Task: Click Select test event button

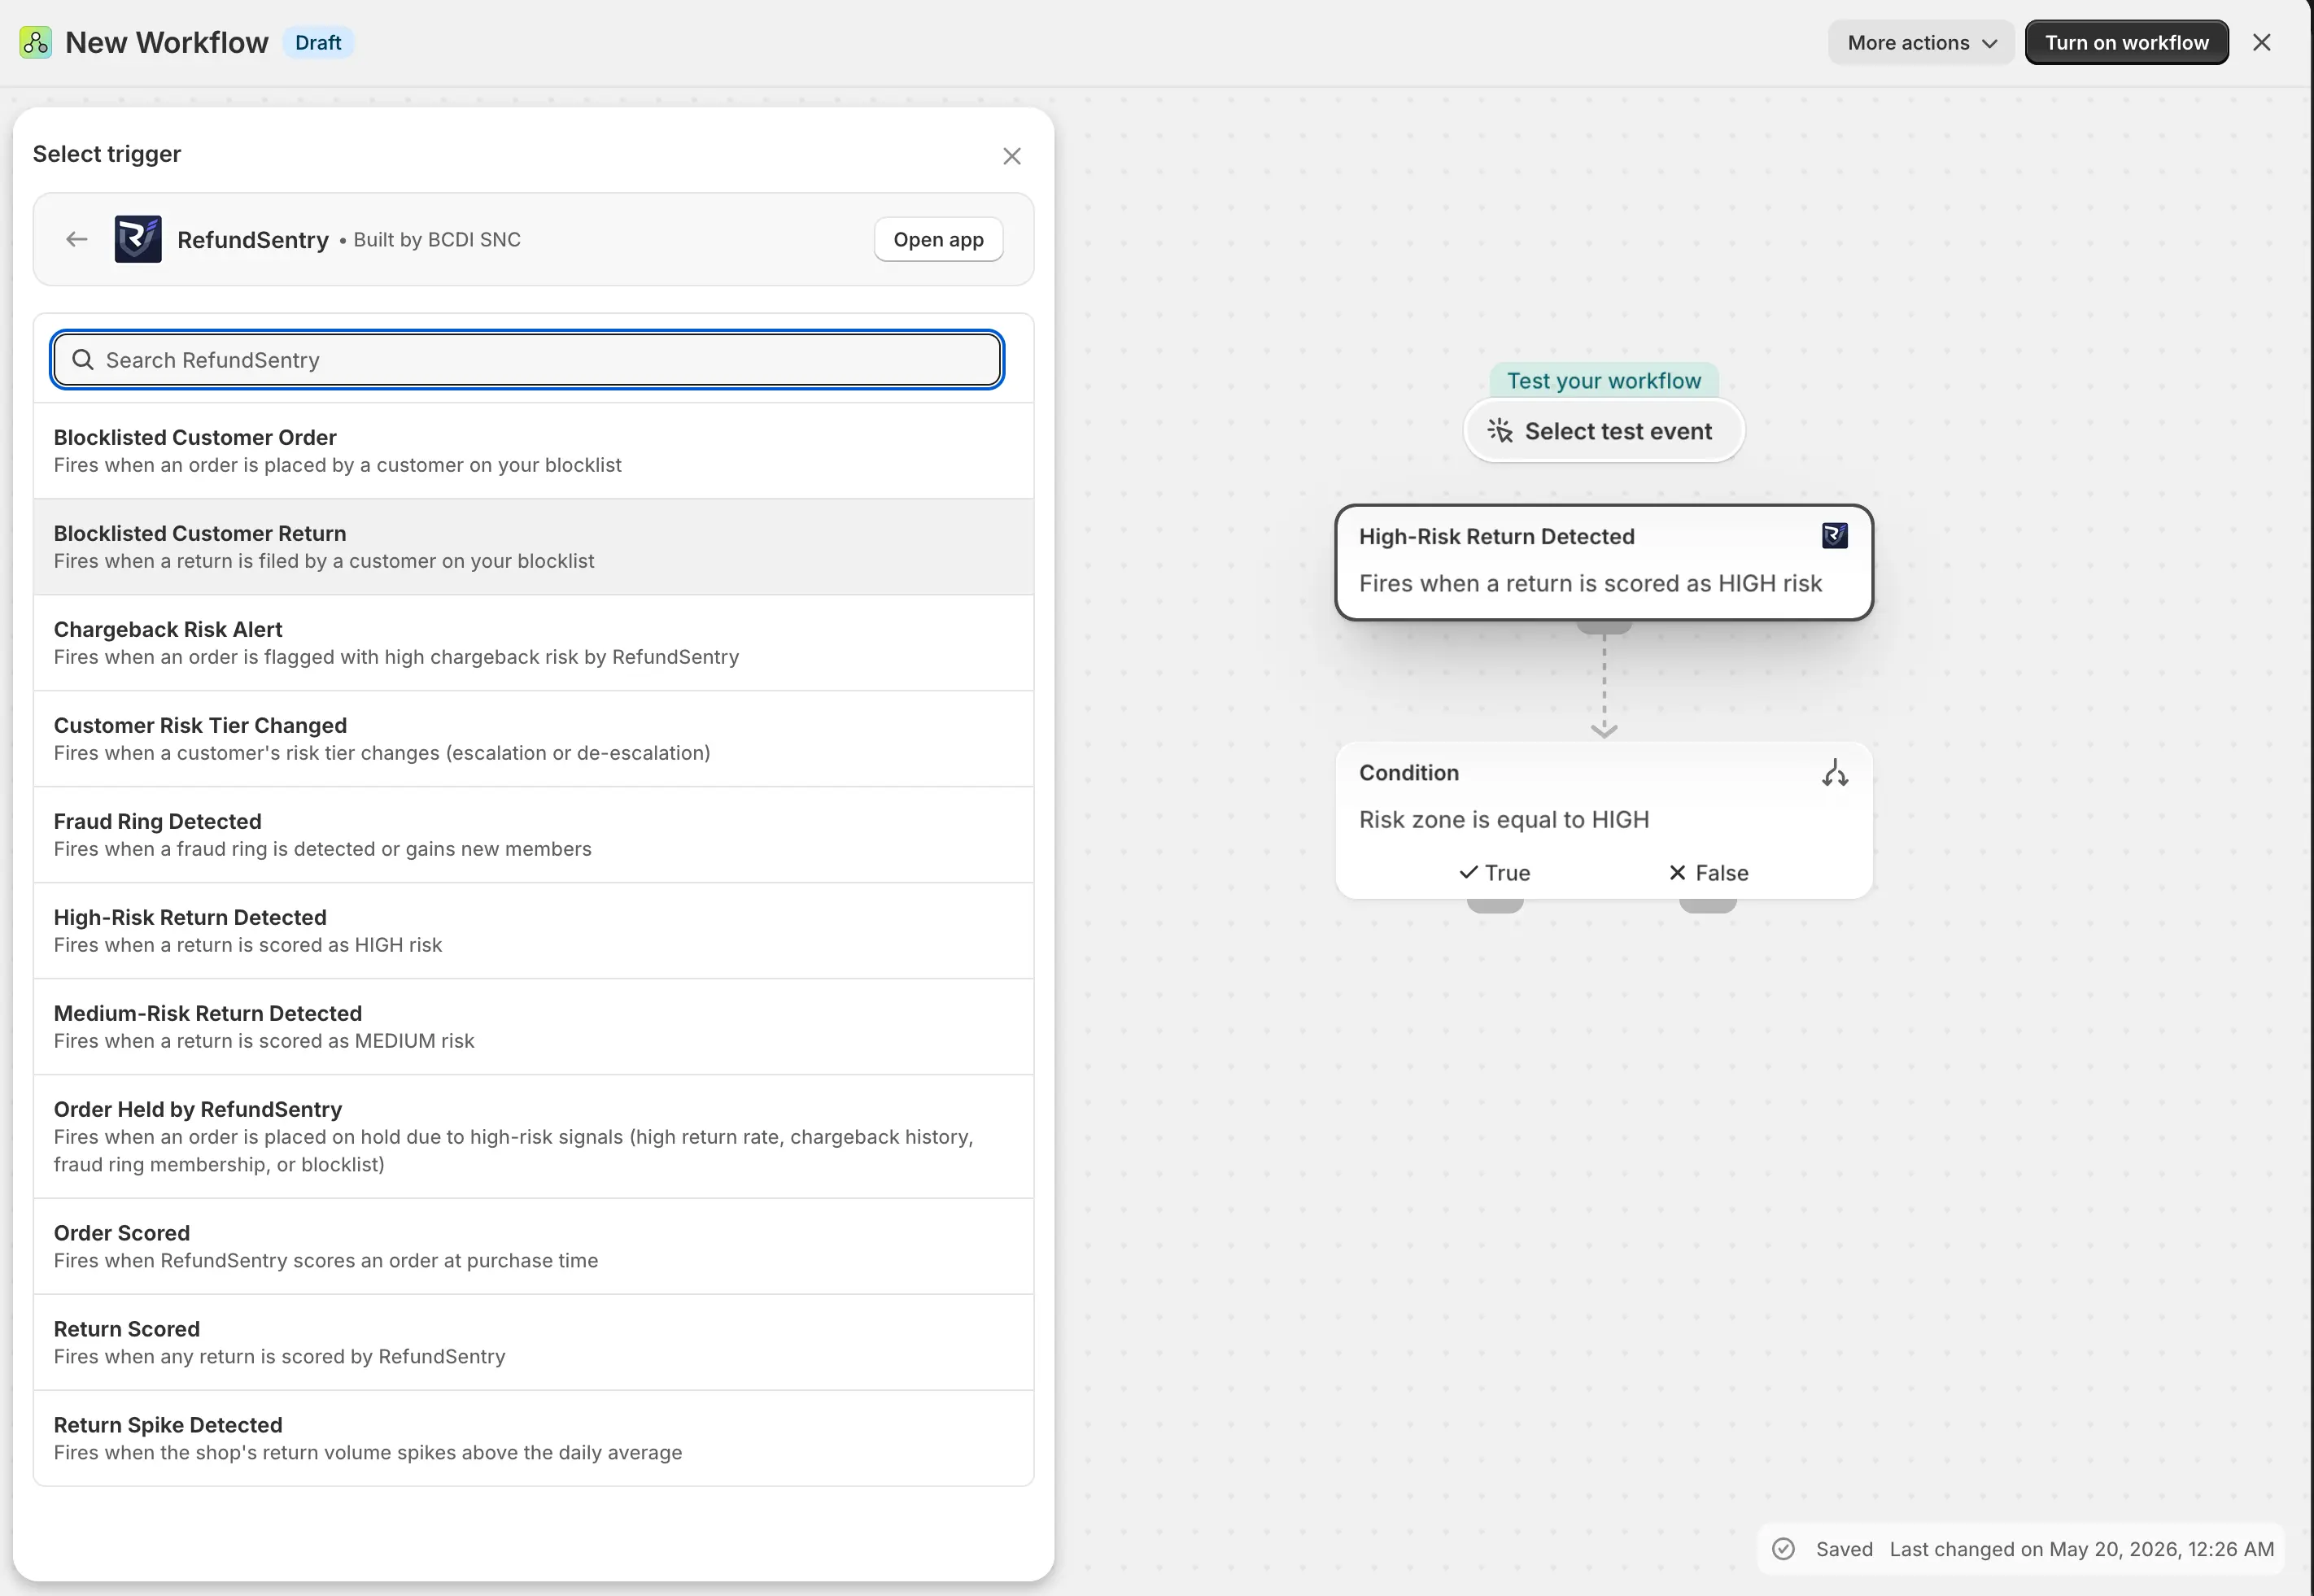Action: point(1604,431)
